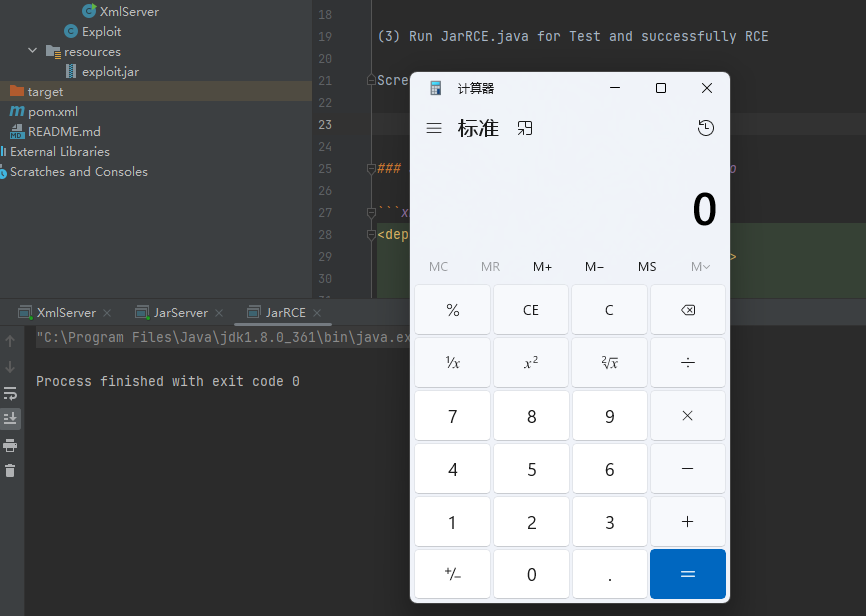Click the fold marker on editor line 28

click(371, 235)
